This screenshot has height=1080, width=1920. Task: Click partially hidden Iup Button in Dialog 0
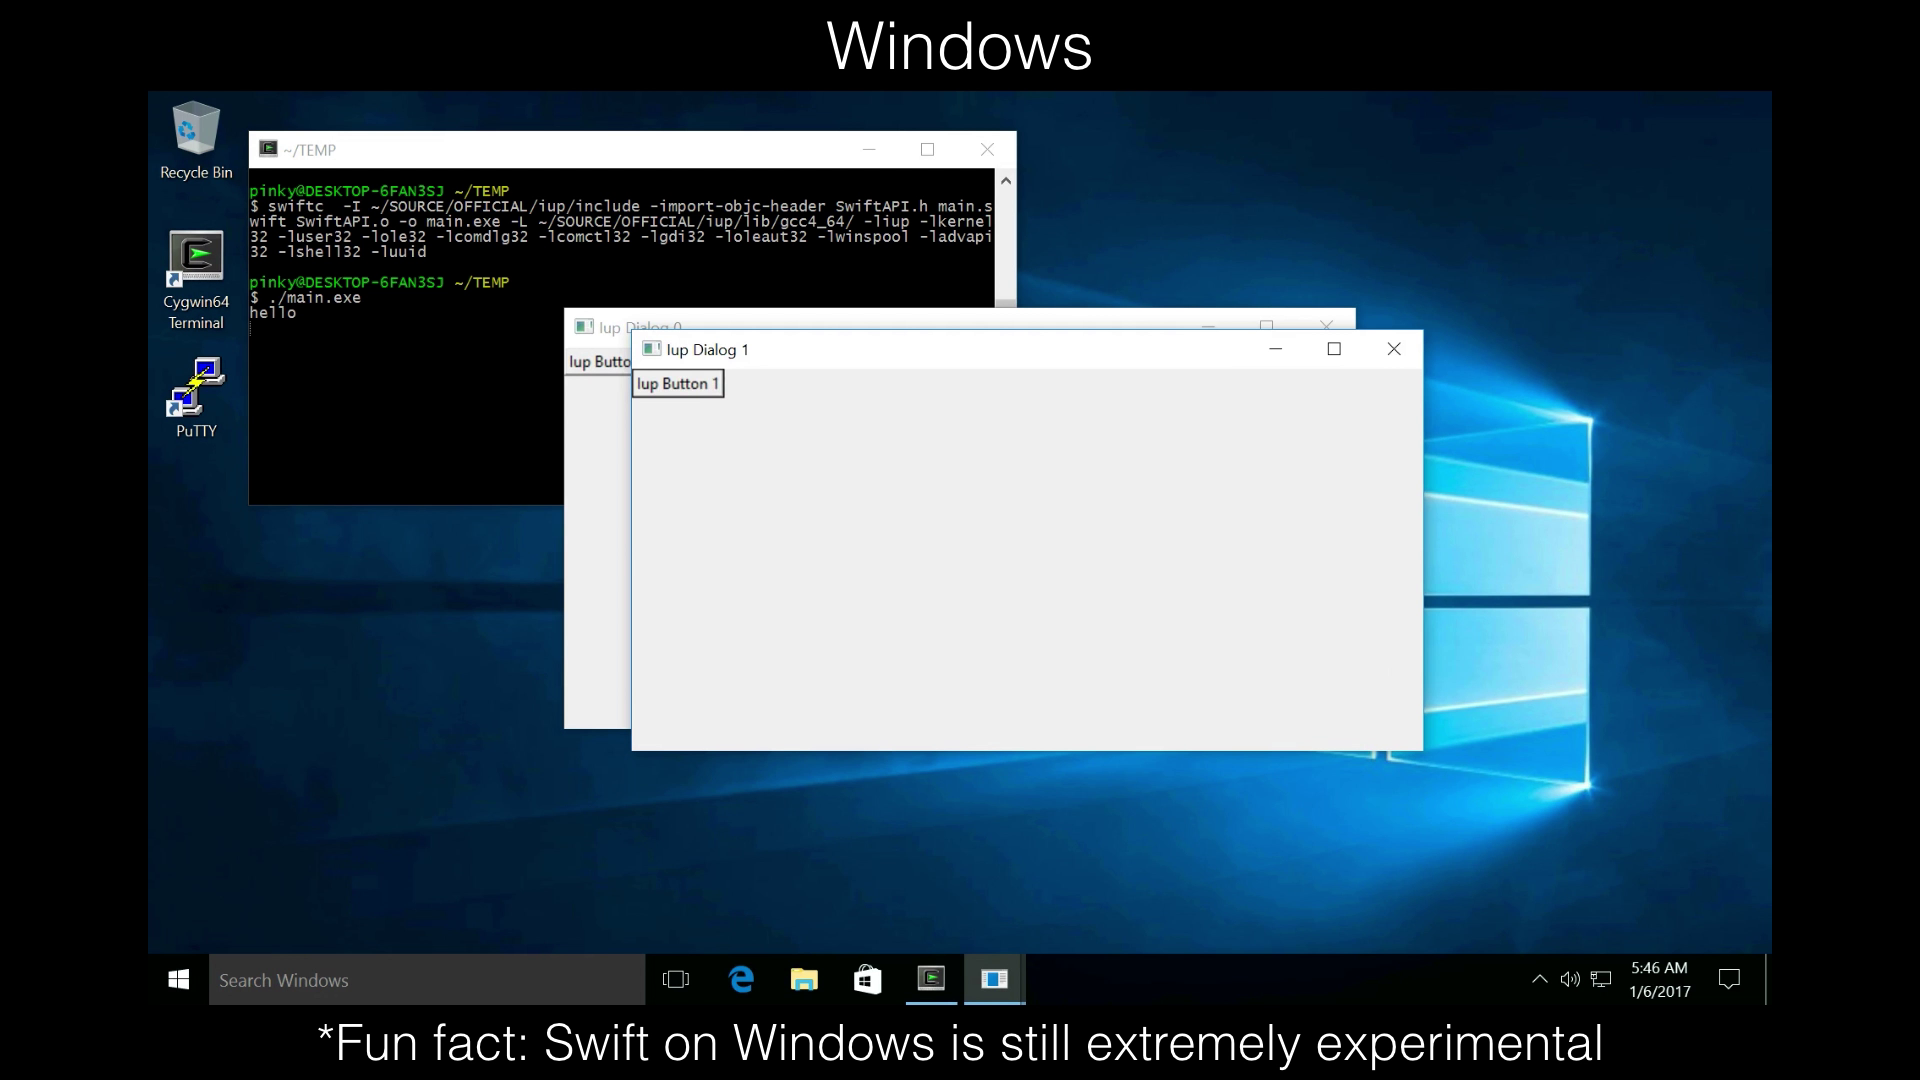598,362
